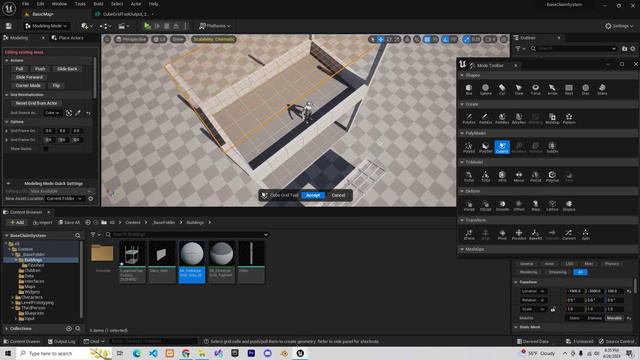
Task: Expand the Characters folder in tree
Action: point(13,298)
